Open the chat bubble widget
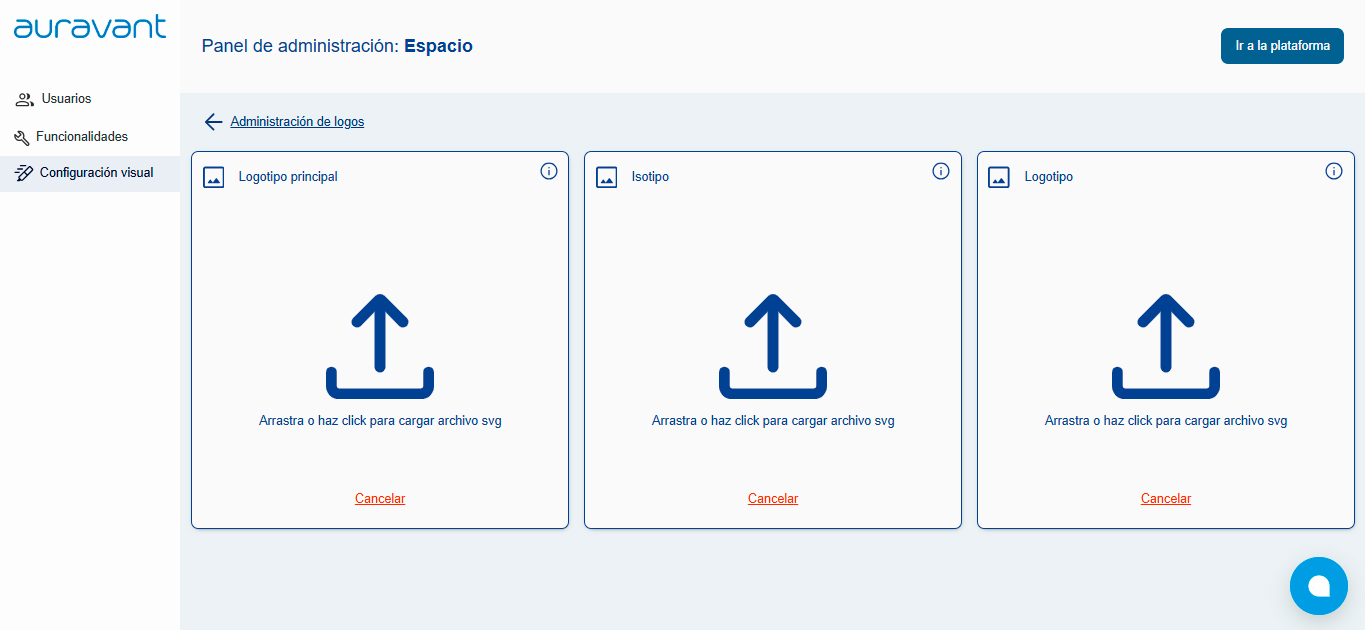1365x630 pixels. [1319, 586]
